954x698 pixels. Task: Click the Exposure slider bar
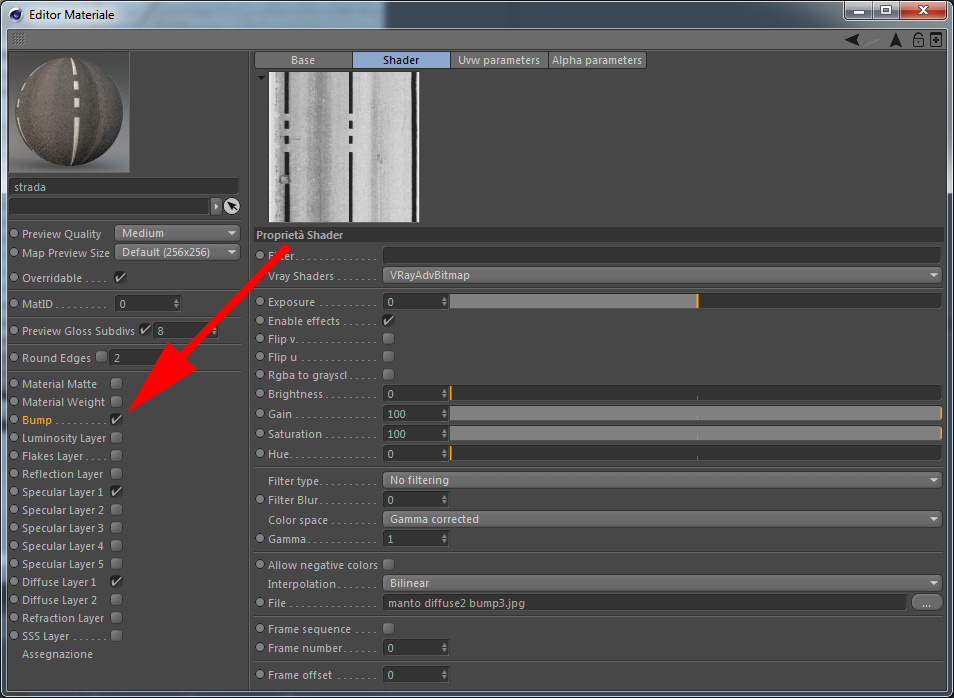(x=695, y=301)
